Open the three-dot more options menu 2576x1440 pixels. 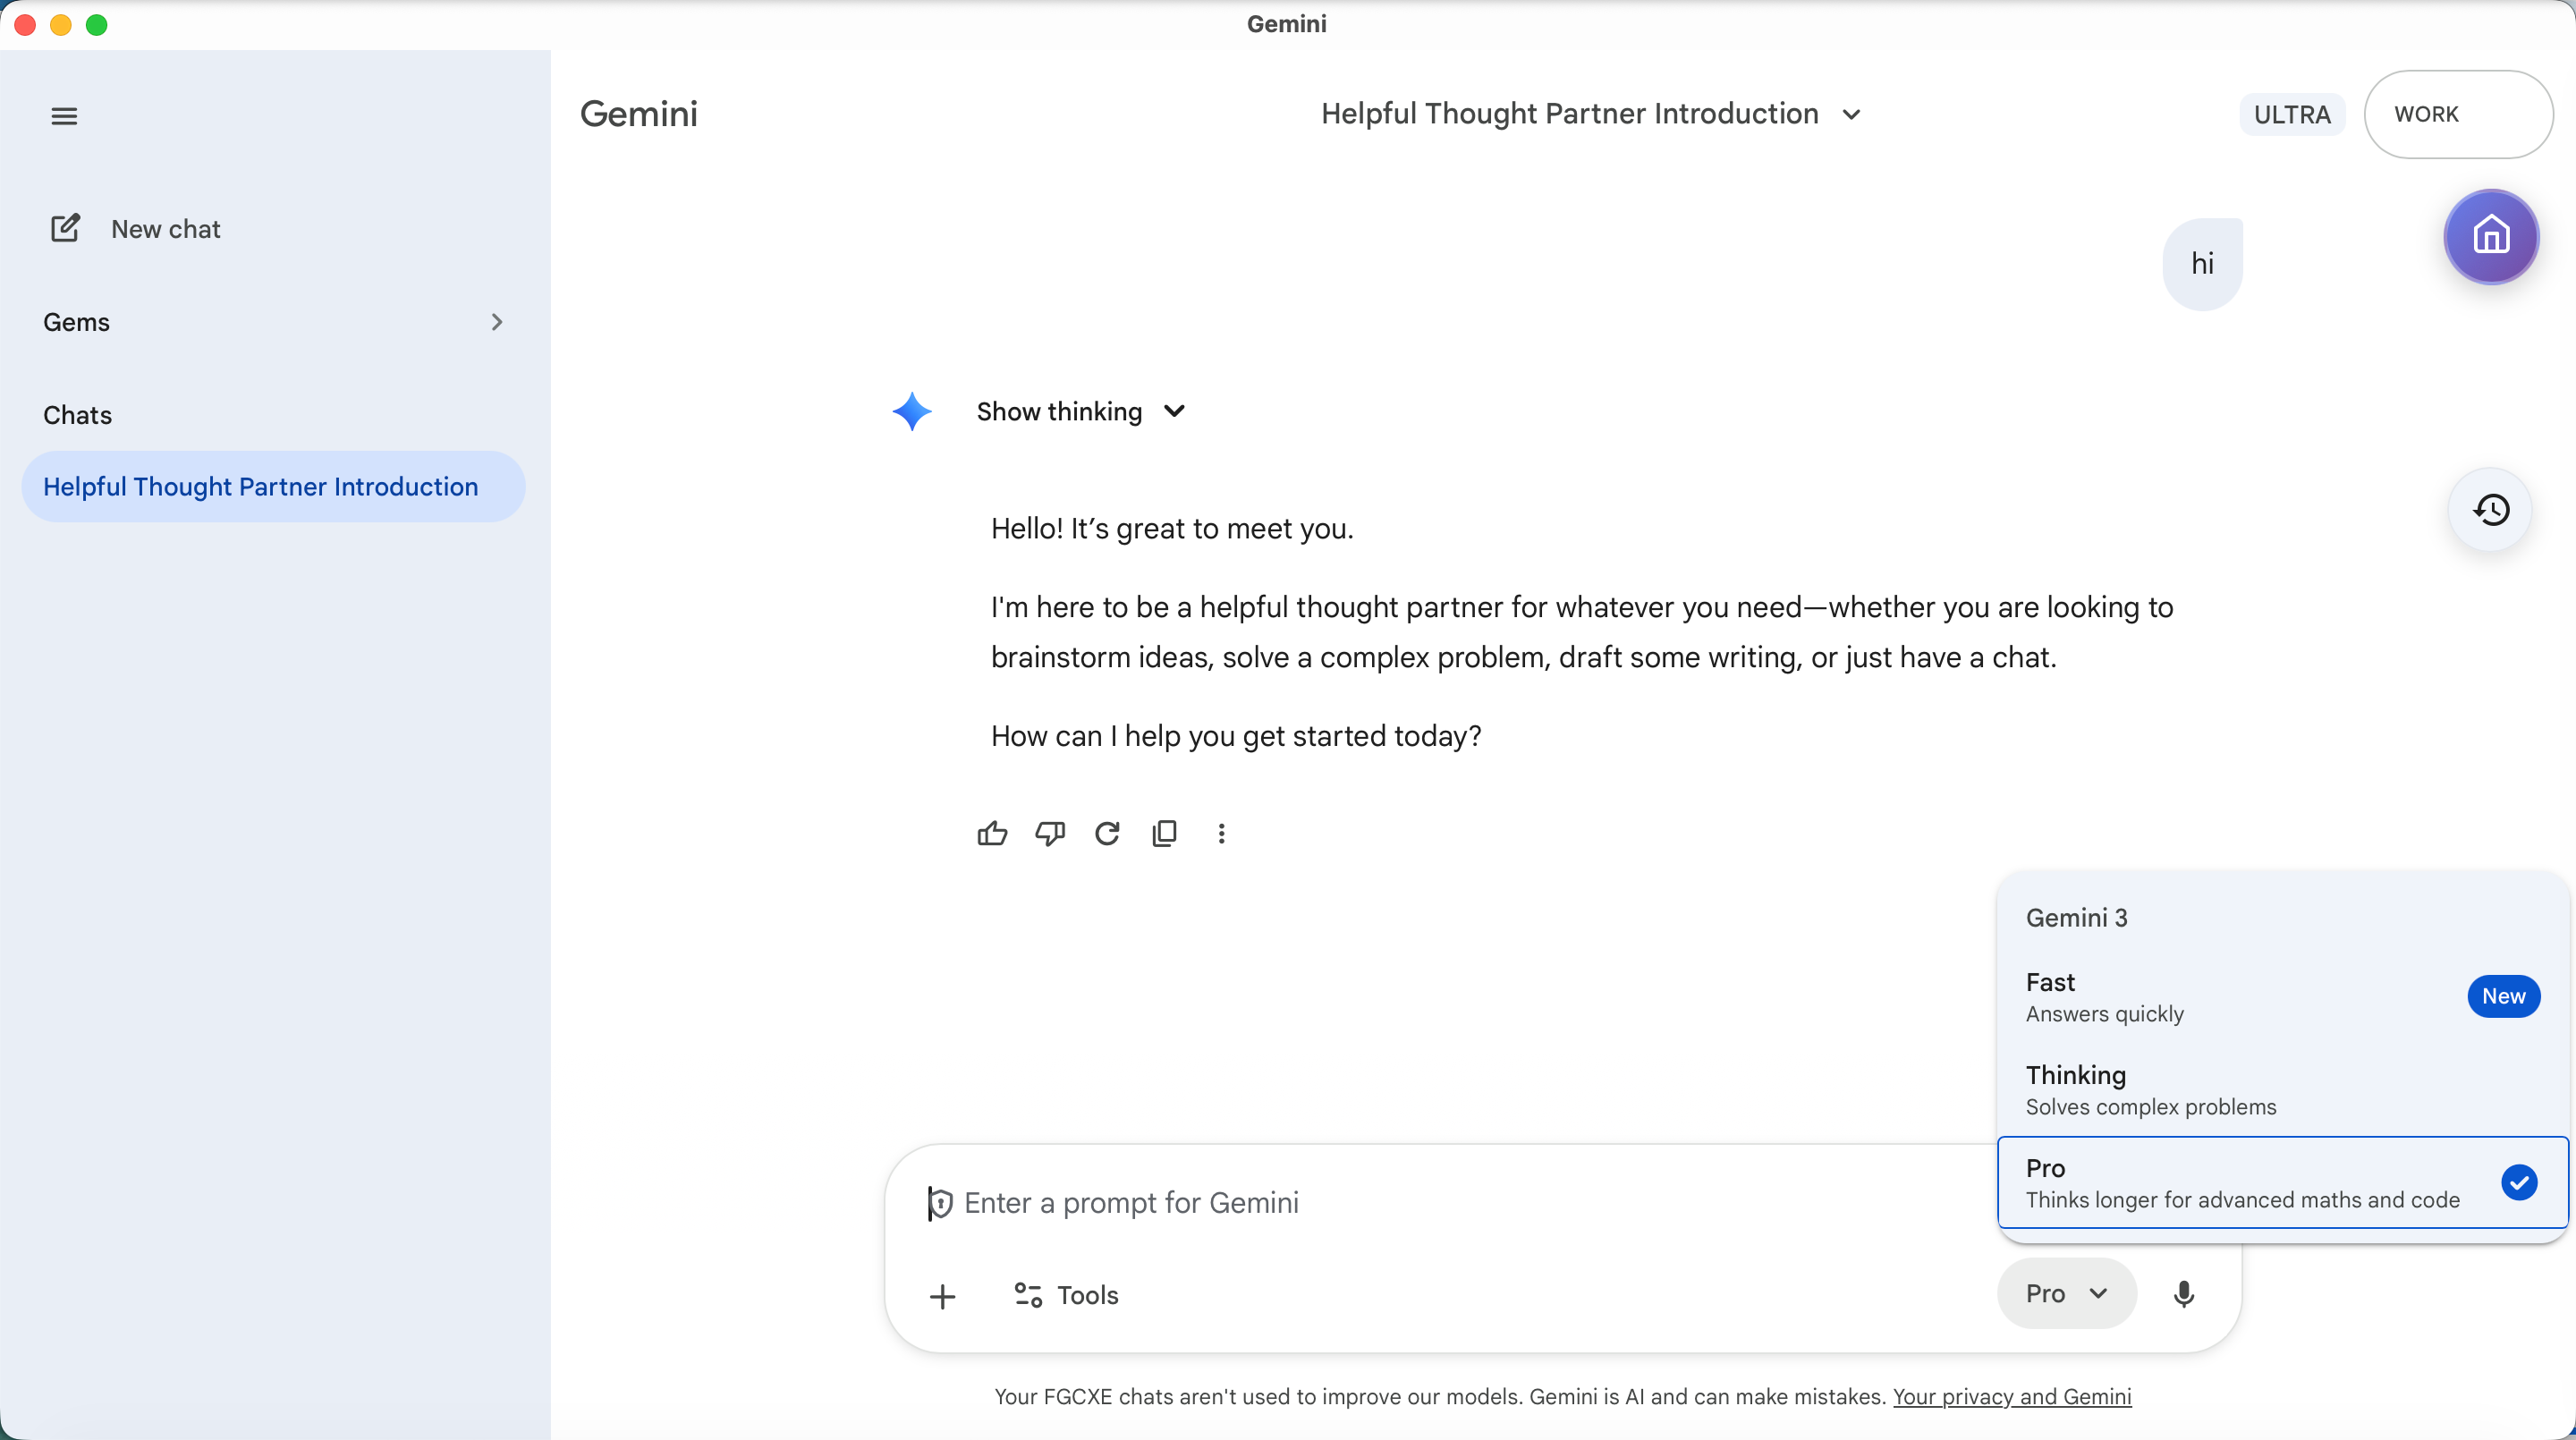point(1221,833)
